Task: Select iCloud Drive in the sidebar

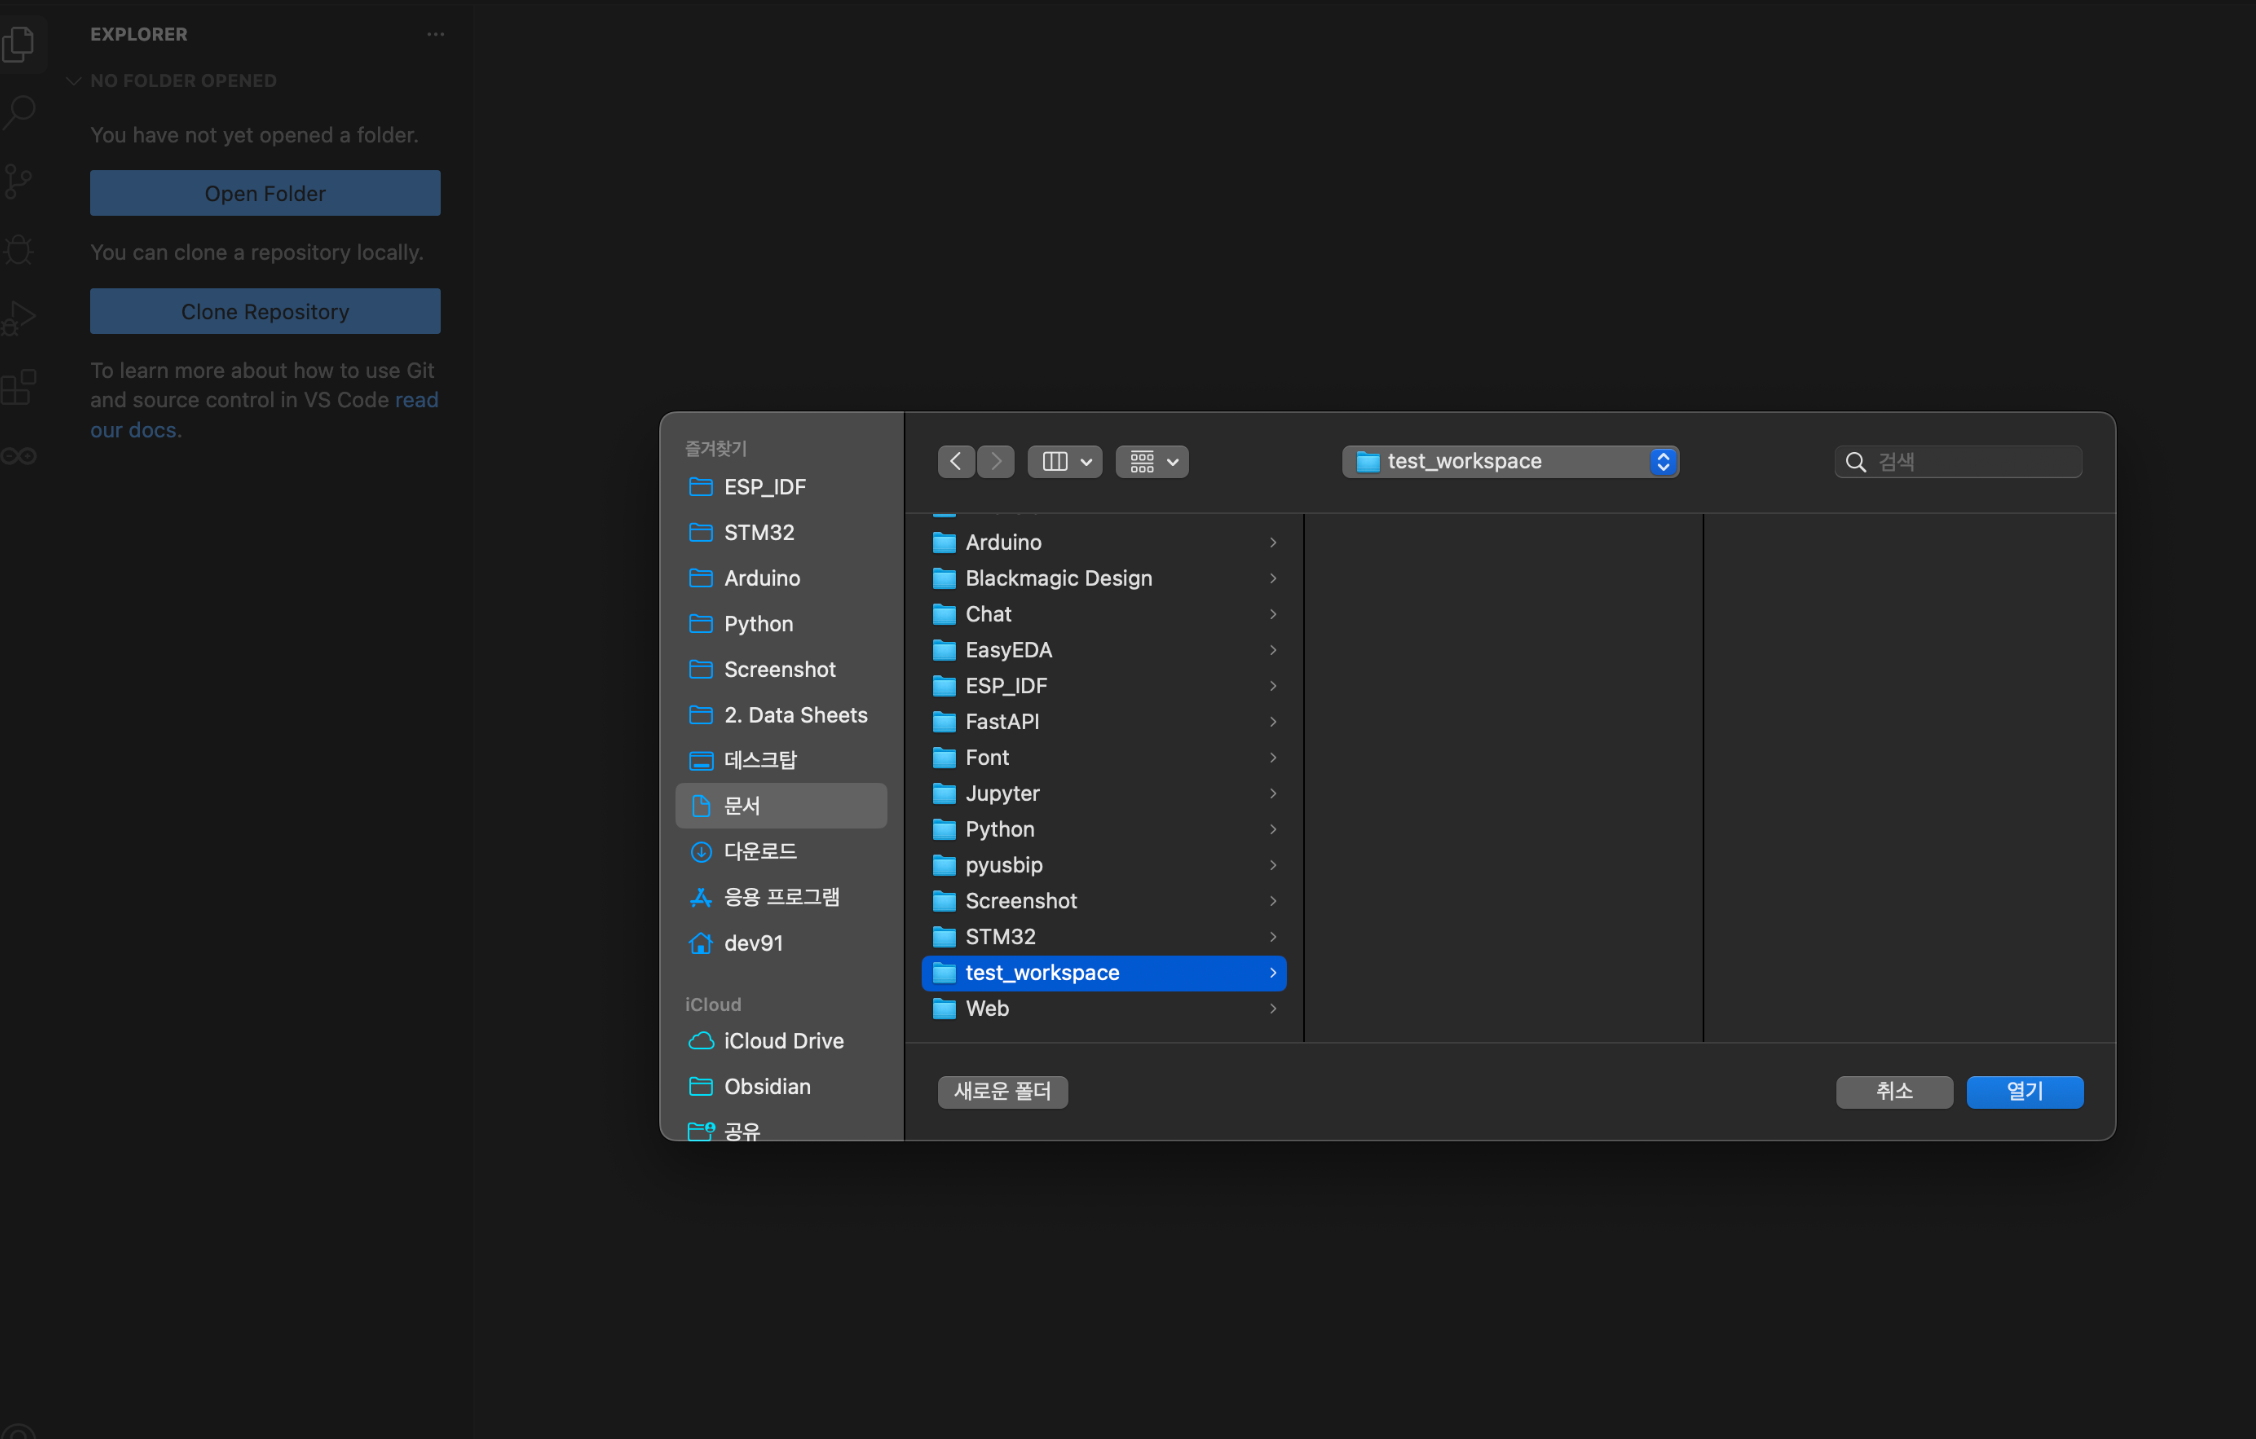Action: [783, 1041]
